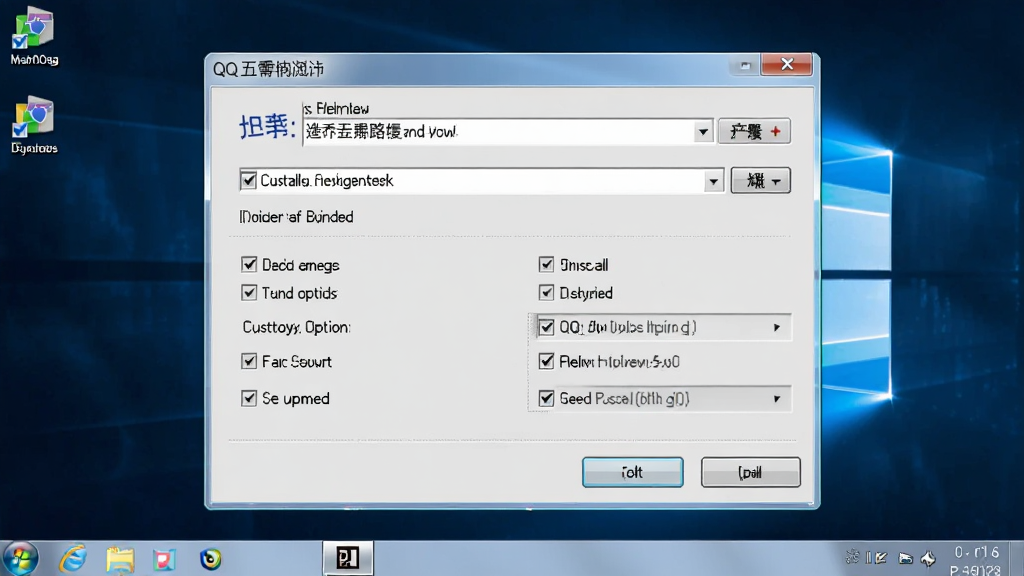Click inside the top combo text field
Screen dimensions: 1024x576
pos(499,132)
